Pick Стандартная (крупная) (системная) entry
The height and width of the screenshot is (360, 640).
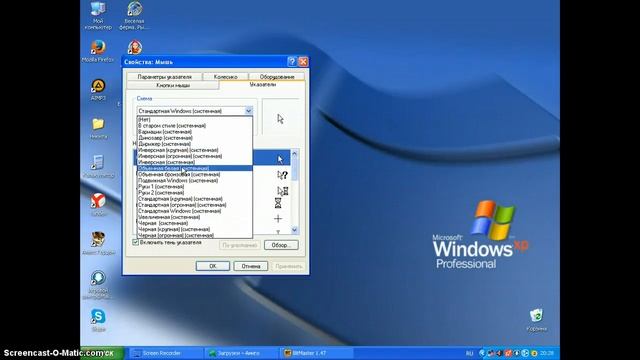(195, 199)
